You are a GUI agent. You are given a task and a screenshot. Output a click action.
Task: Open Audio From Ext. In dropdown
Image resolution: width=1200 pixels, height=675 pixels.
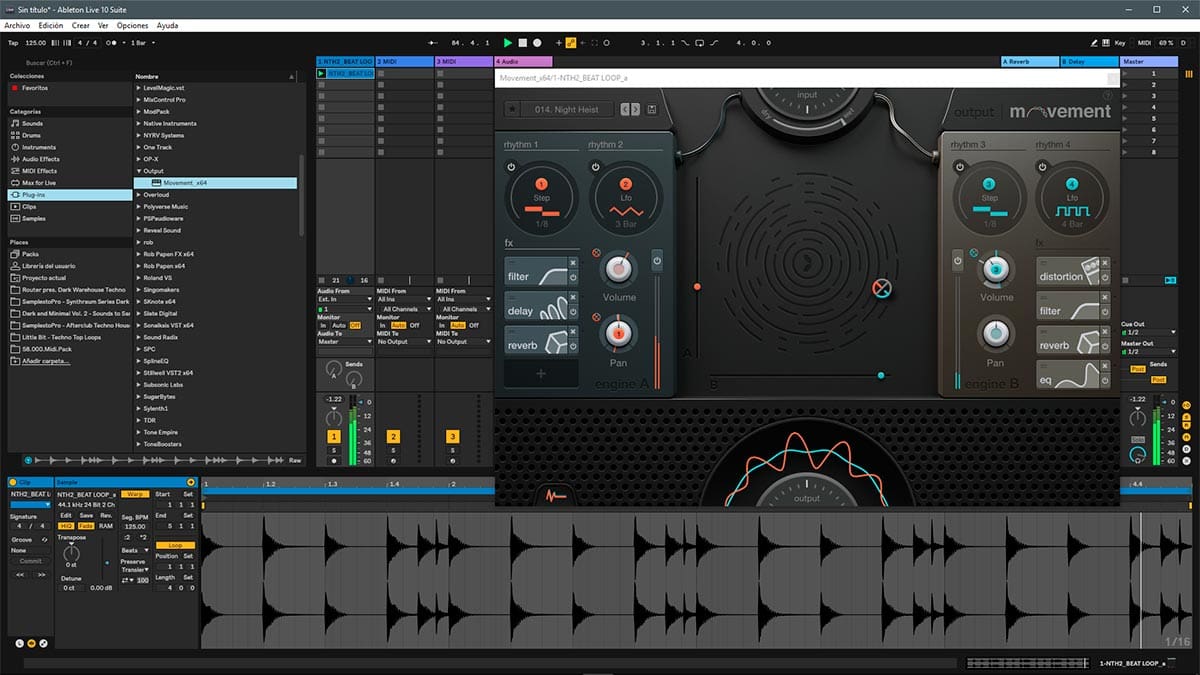[x=345, y=299]
